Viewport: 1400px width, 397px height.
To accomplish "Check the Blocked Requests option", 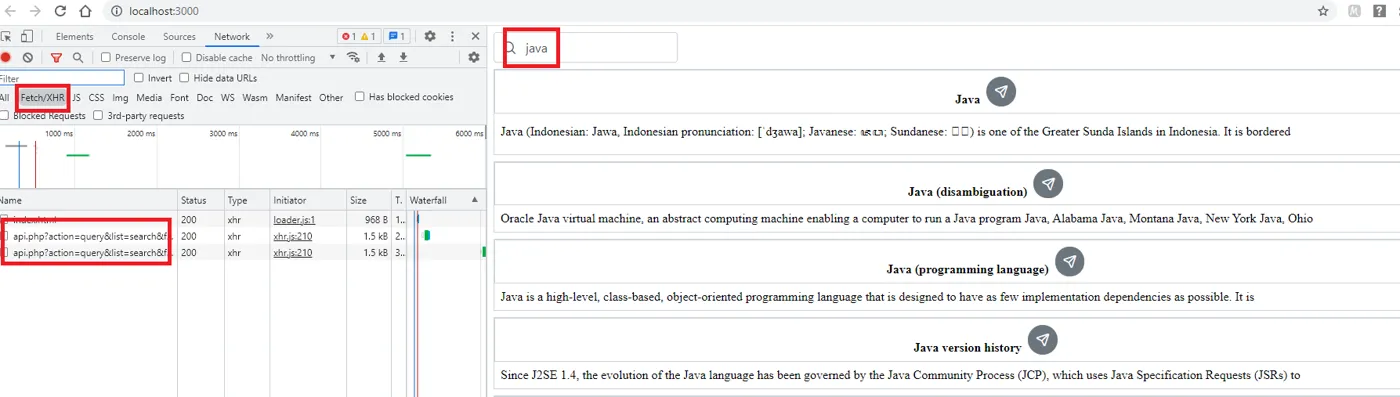I will (x=4, y=116).
